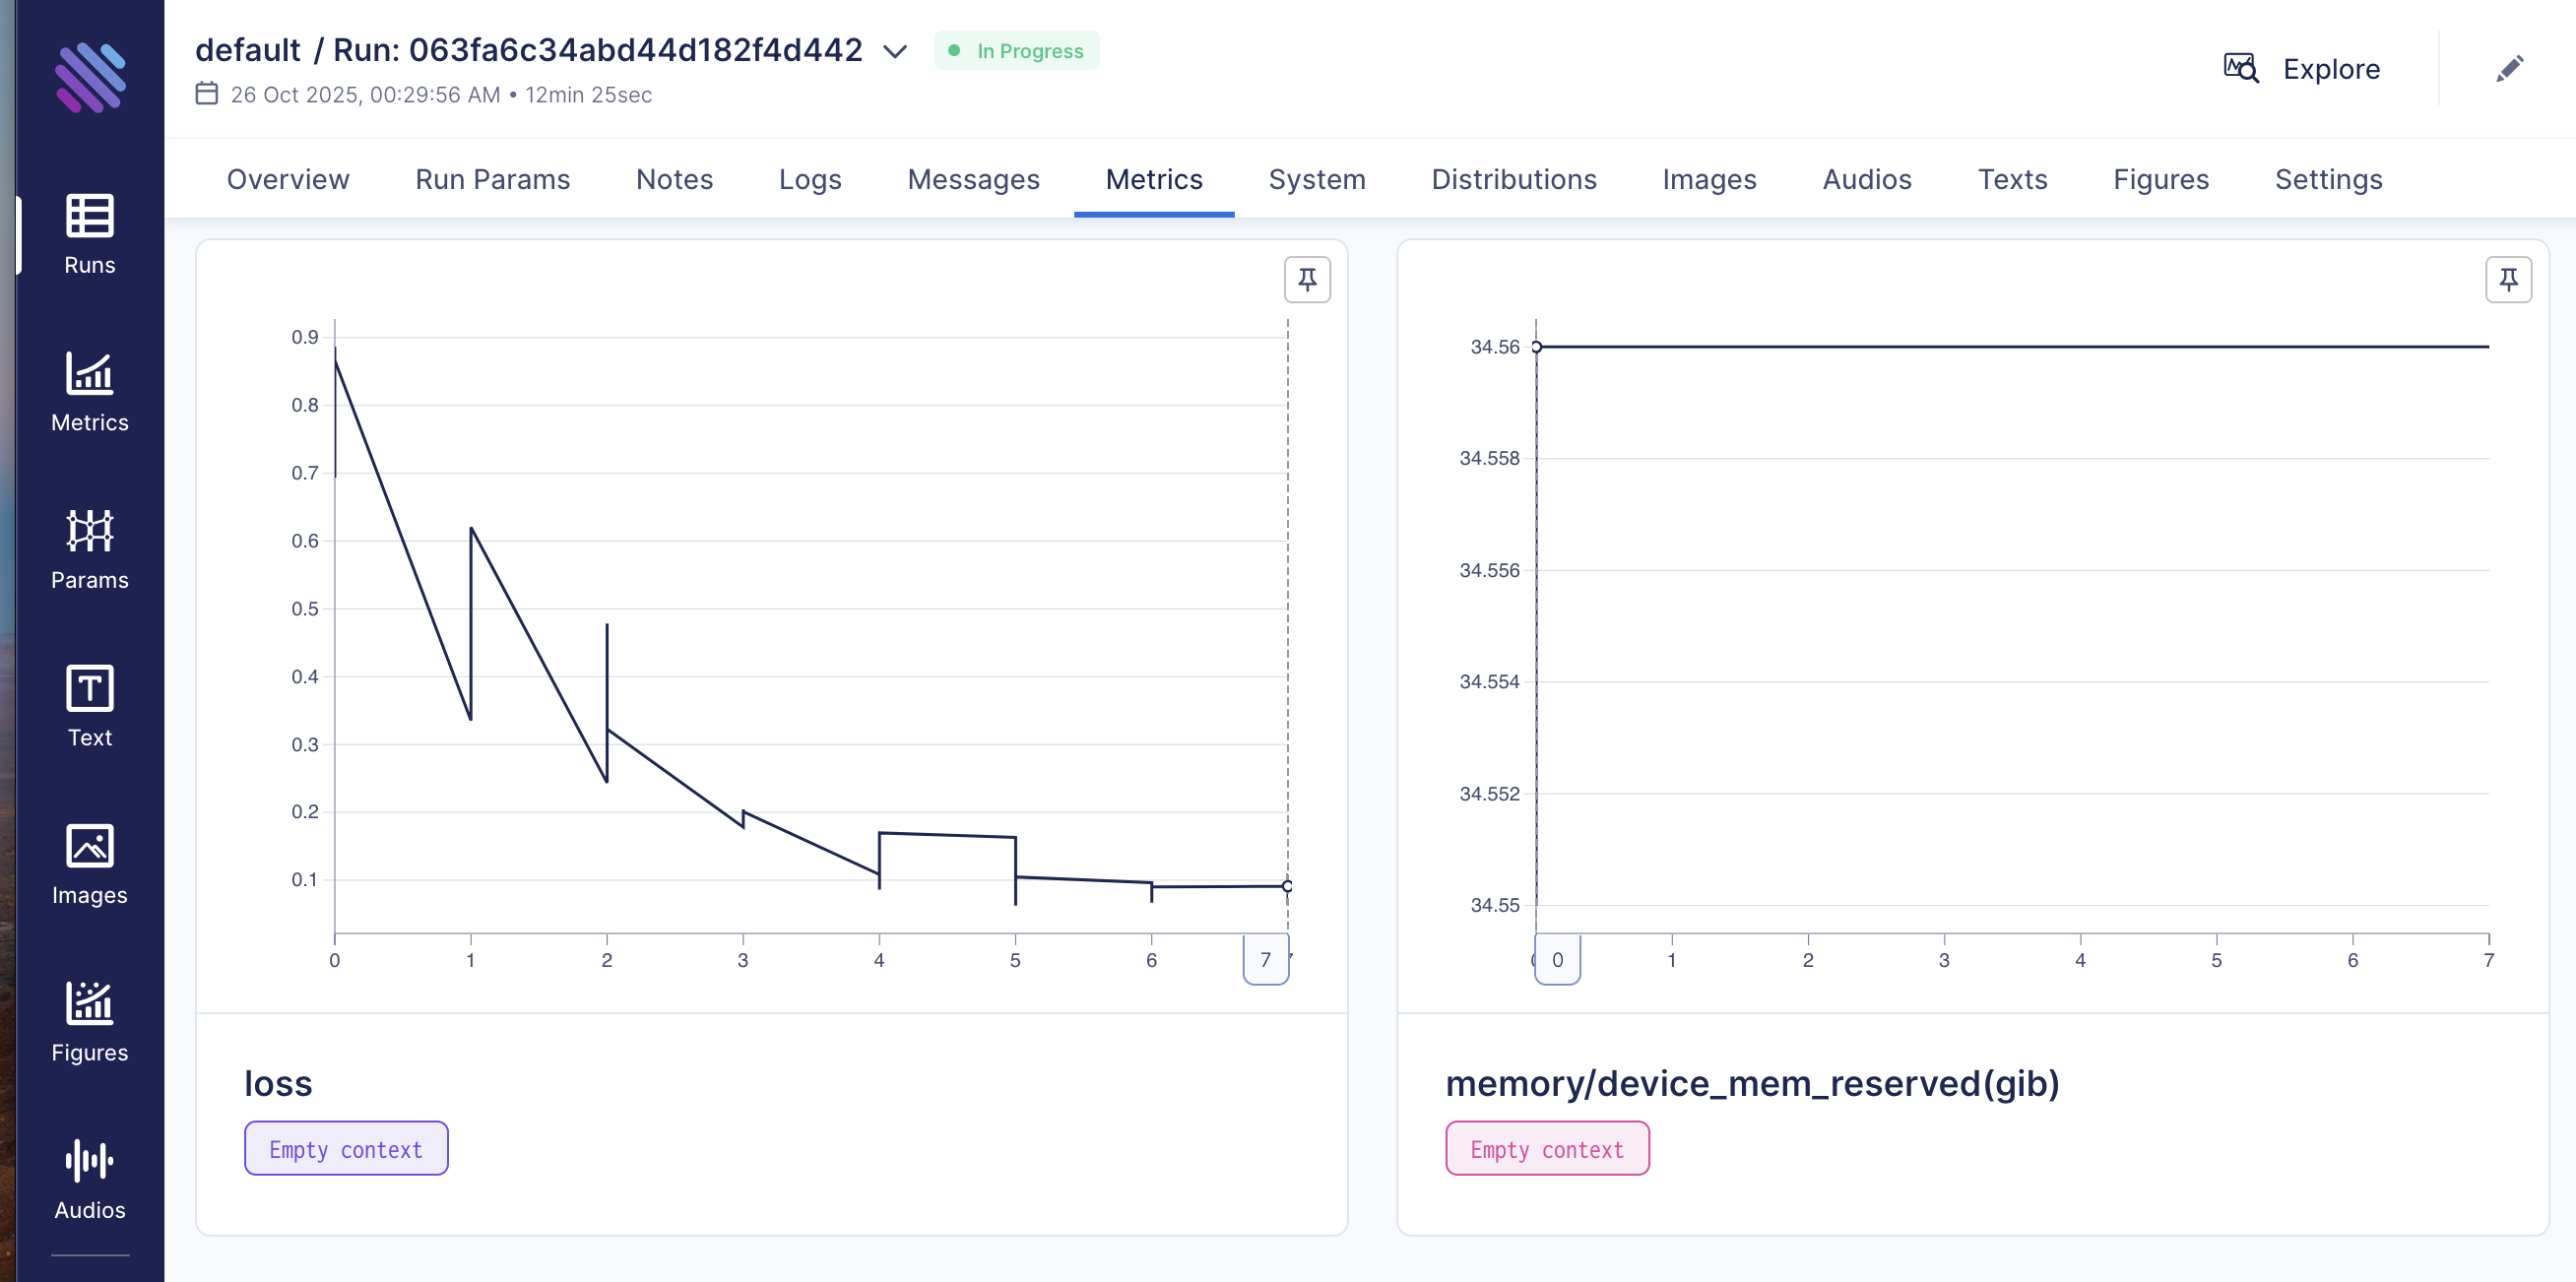Click the memory chart Empty context tag
This screenshot has height=1282, width=2576.
point(1546,1148)
